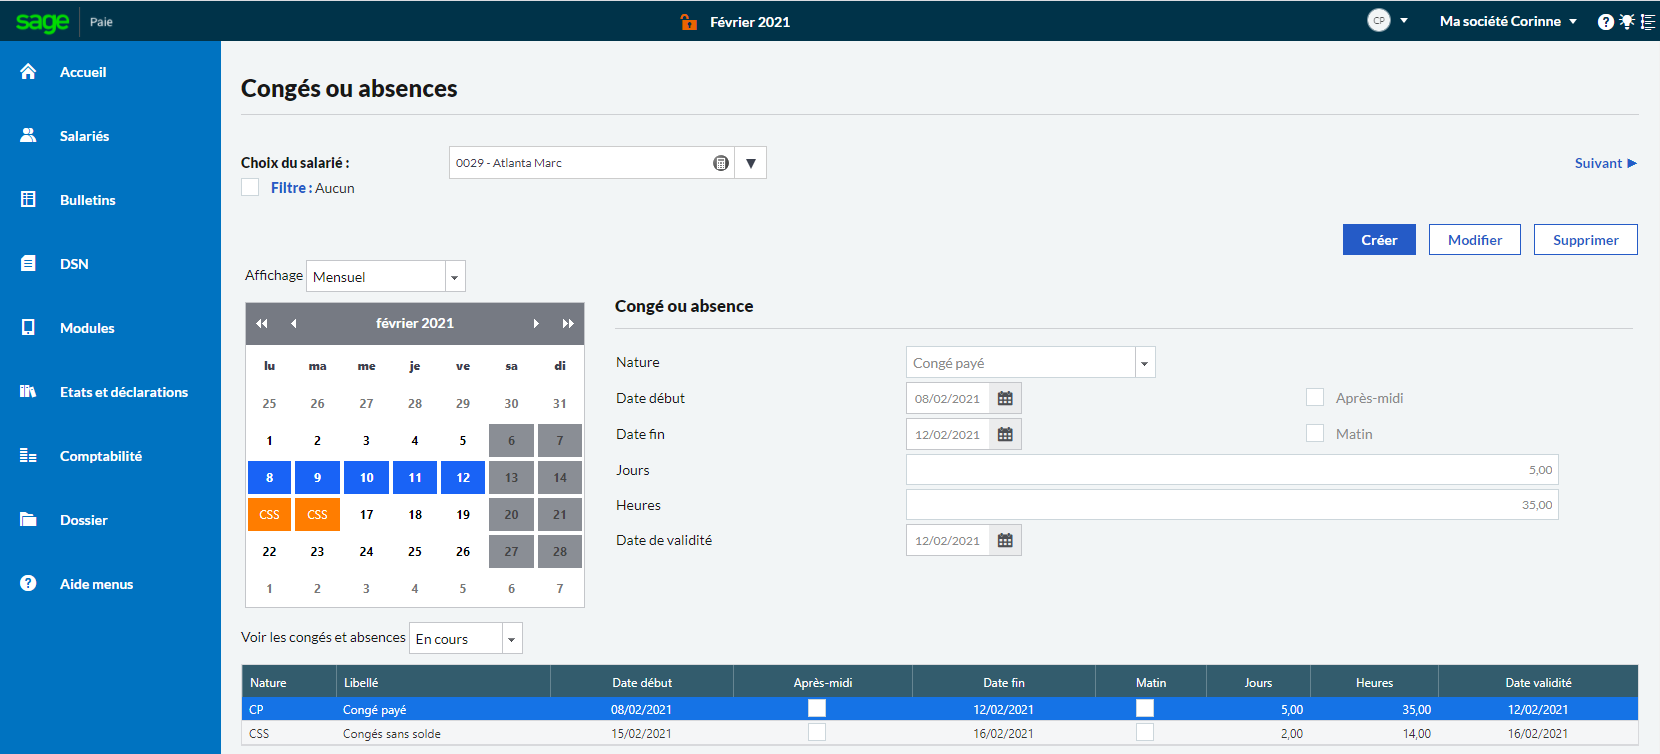Screen dimensions: 1660x754
Task: Click the Supprimer button
Action: (1586, 240)
